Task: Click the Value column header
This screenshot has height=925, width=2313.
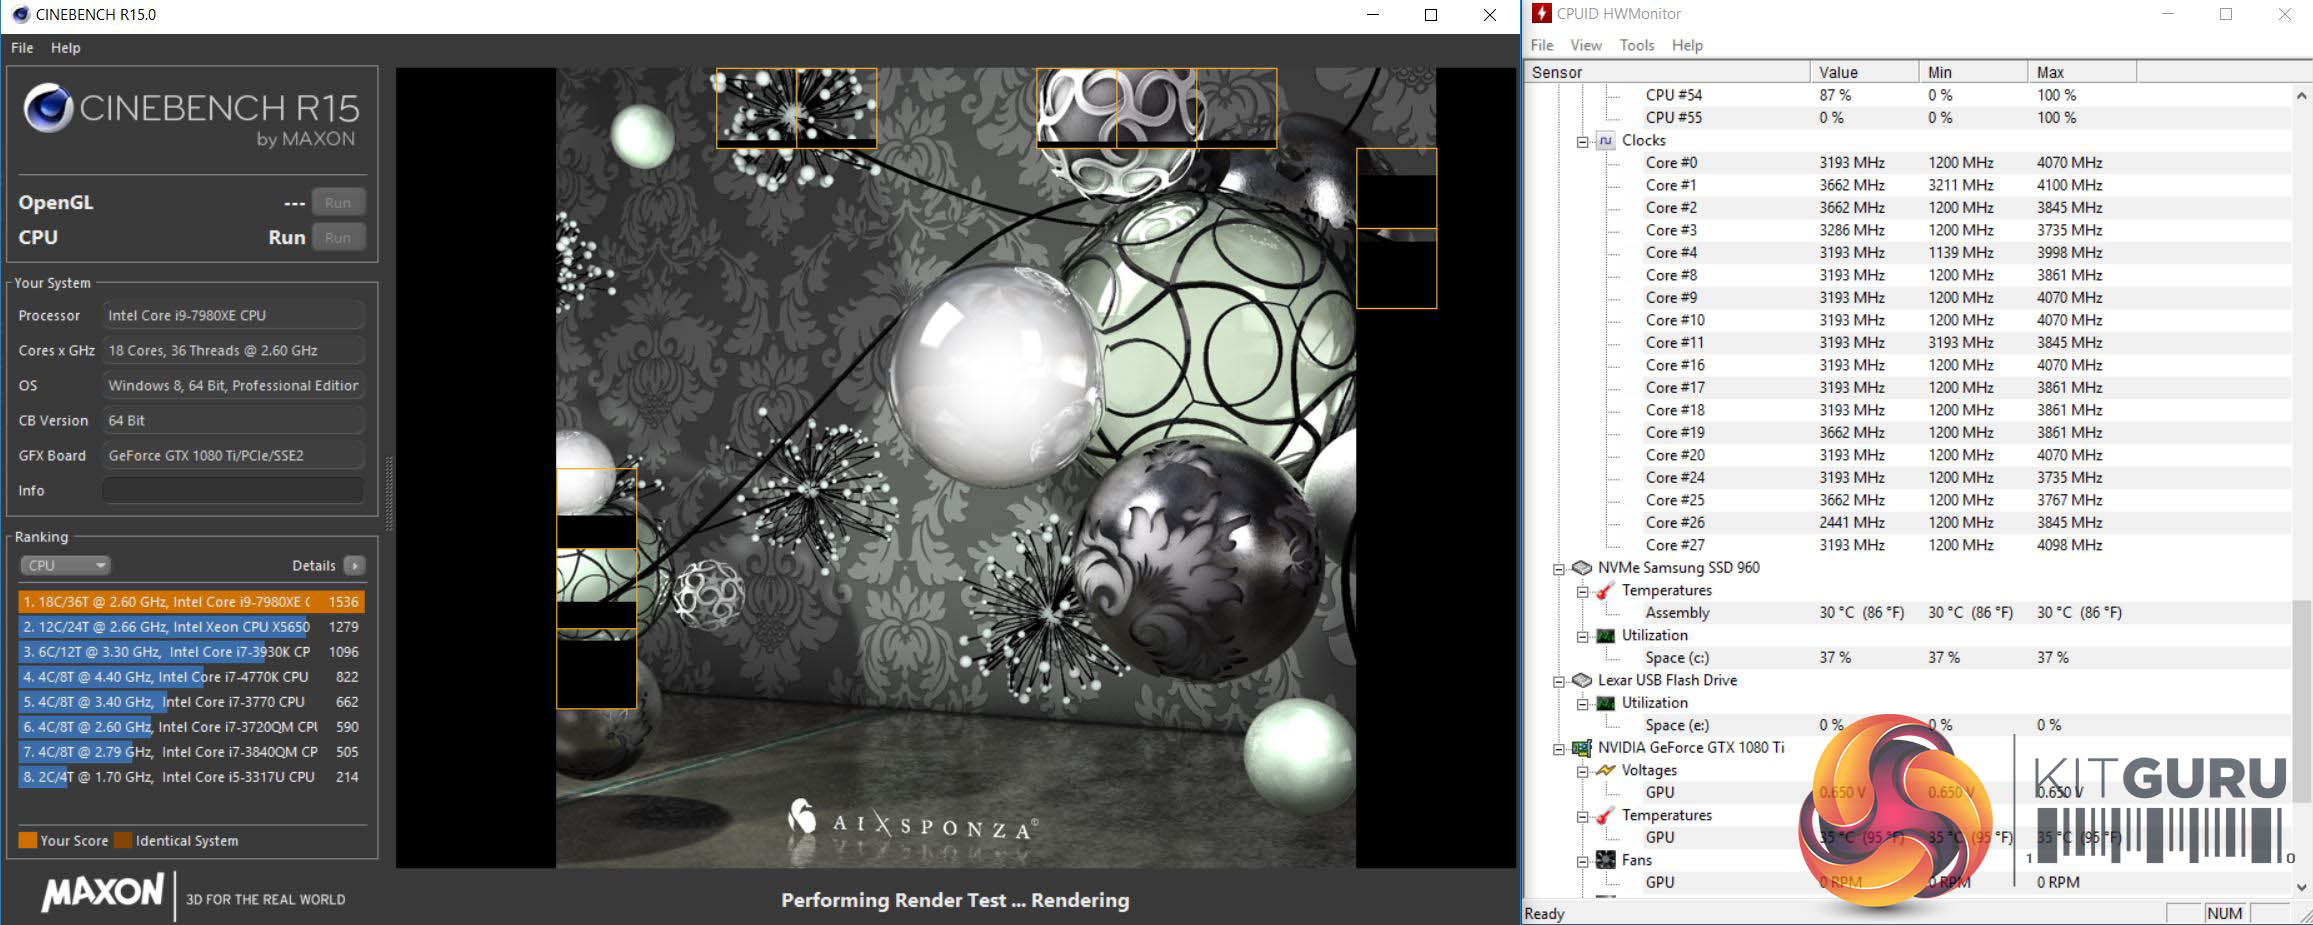Action: (1865, 72)
